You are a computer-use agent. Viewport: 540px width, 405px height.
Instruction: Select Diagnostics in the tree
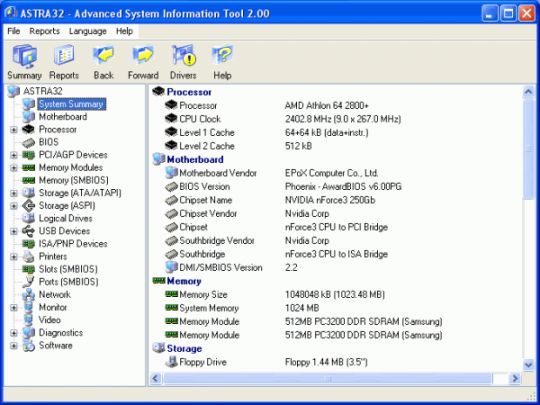point(61,333)
